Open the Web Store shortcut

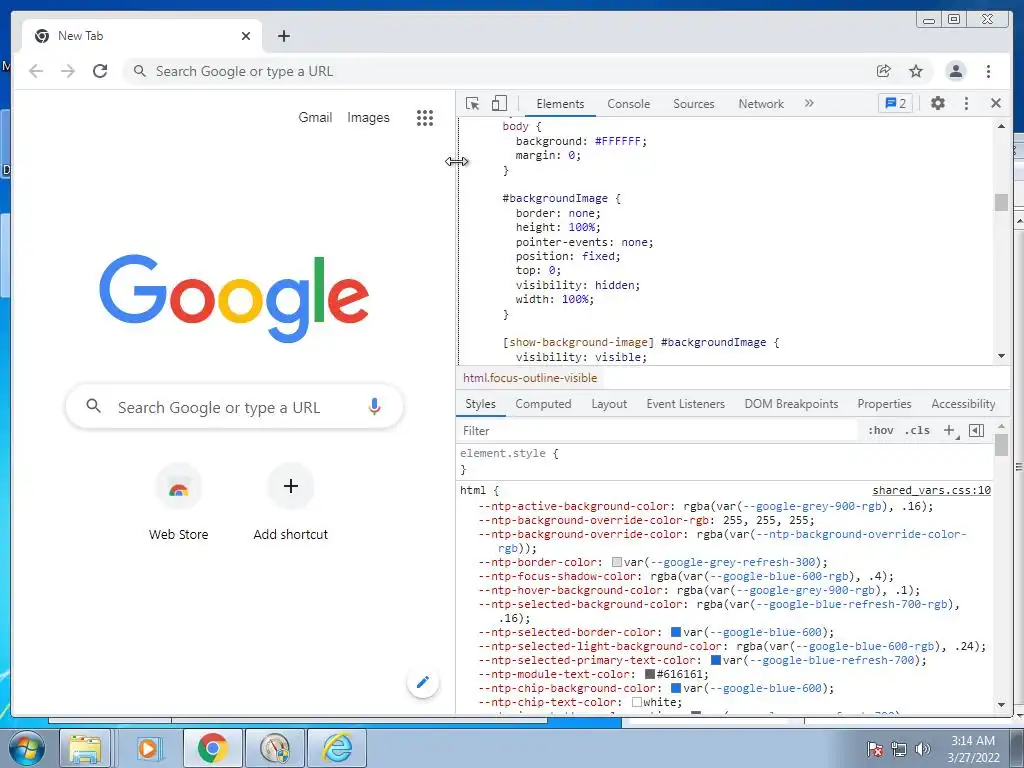[x=178, y=503]
